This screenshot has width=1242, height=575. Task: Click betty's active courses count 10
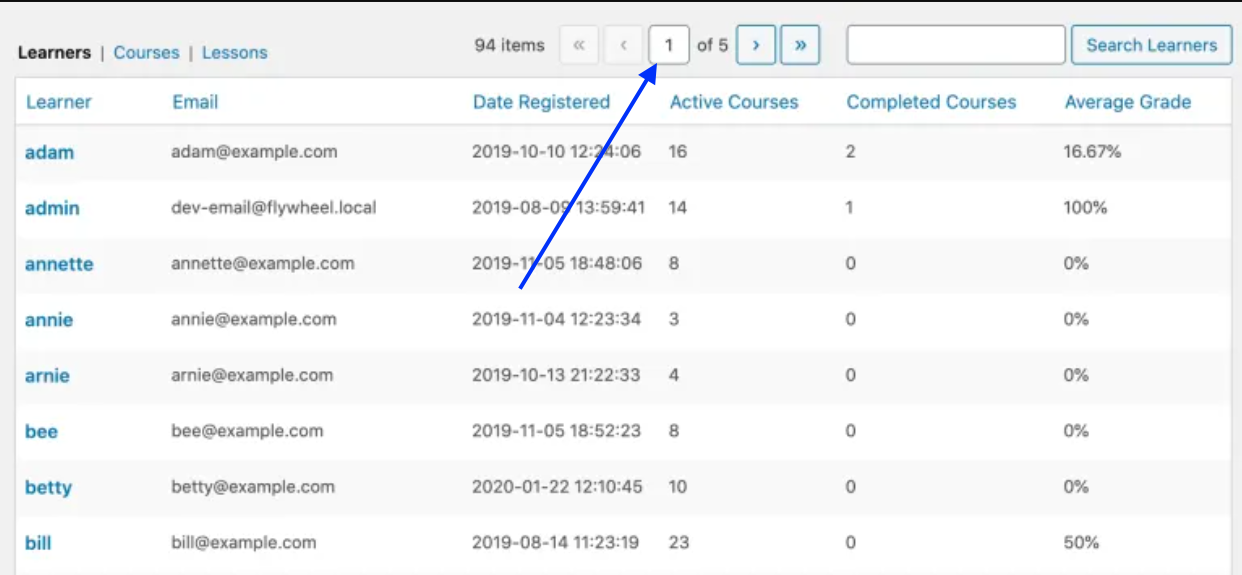pyautogui.click(x=678, y=487)
